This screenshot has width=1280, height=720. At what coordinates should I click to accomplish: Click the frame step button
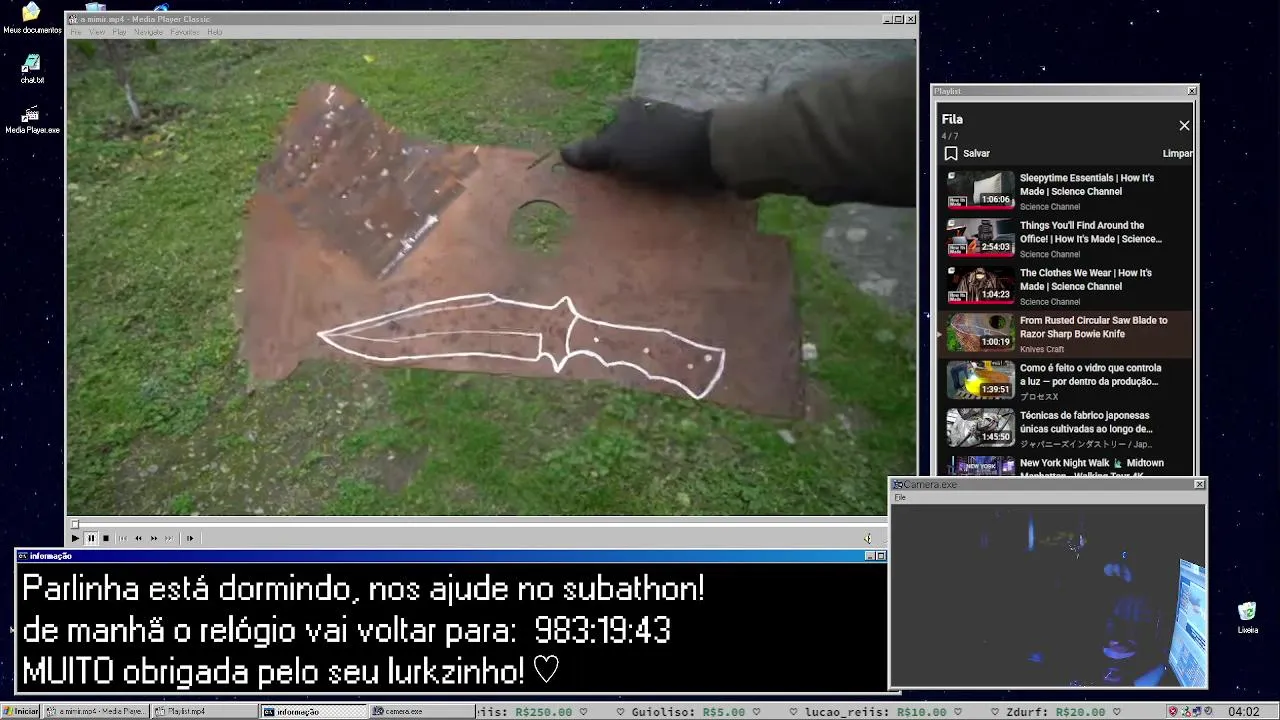(x=190, y=538)
